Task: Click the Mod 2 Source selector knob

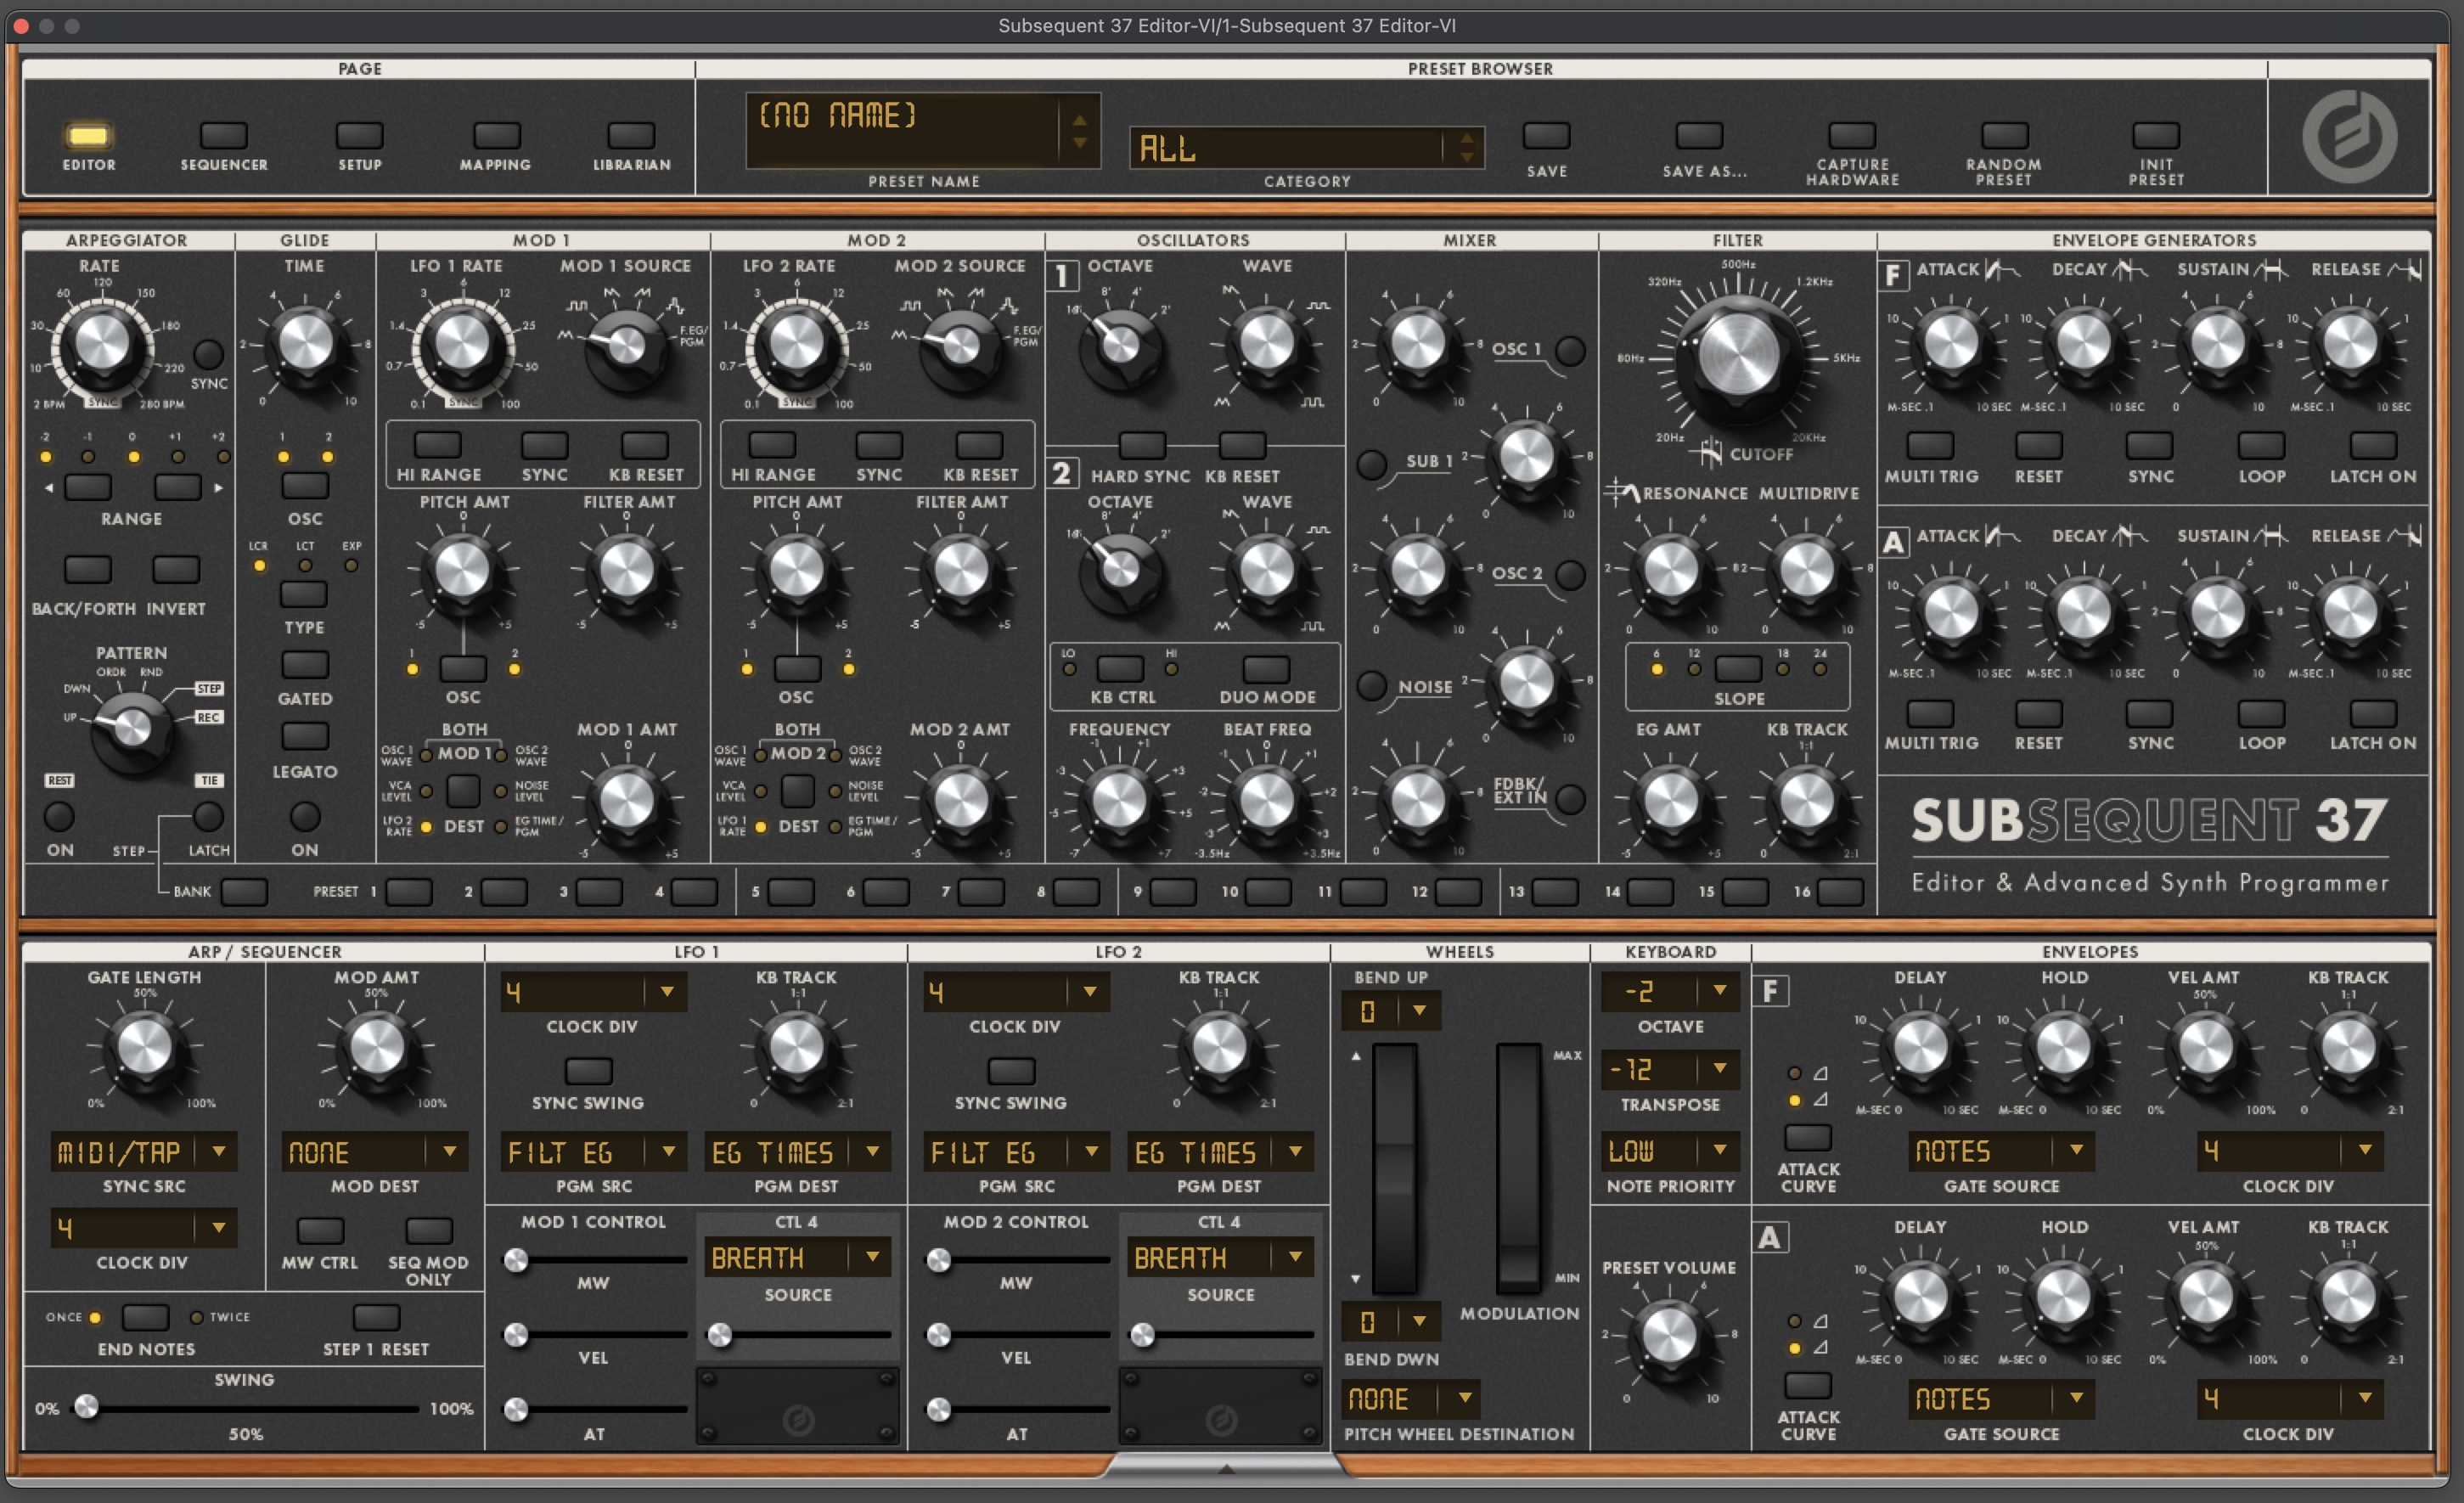Action: [x=960, y=347]
